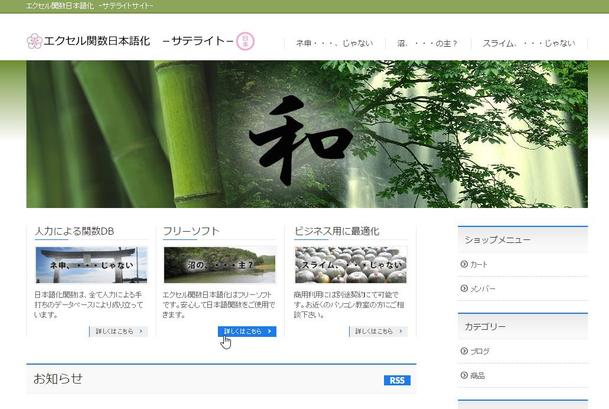This screenshot has height=409, width=609.
Task: Click the arrow icon beside カート
Action: click(x=464, y=264)
